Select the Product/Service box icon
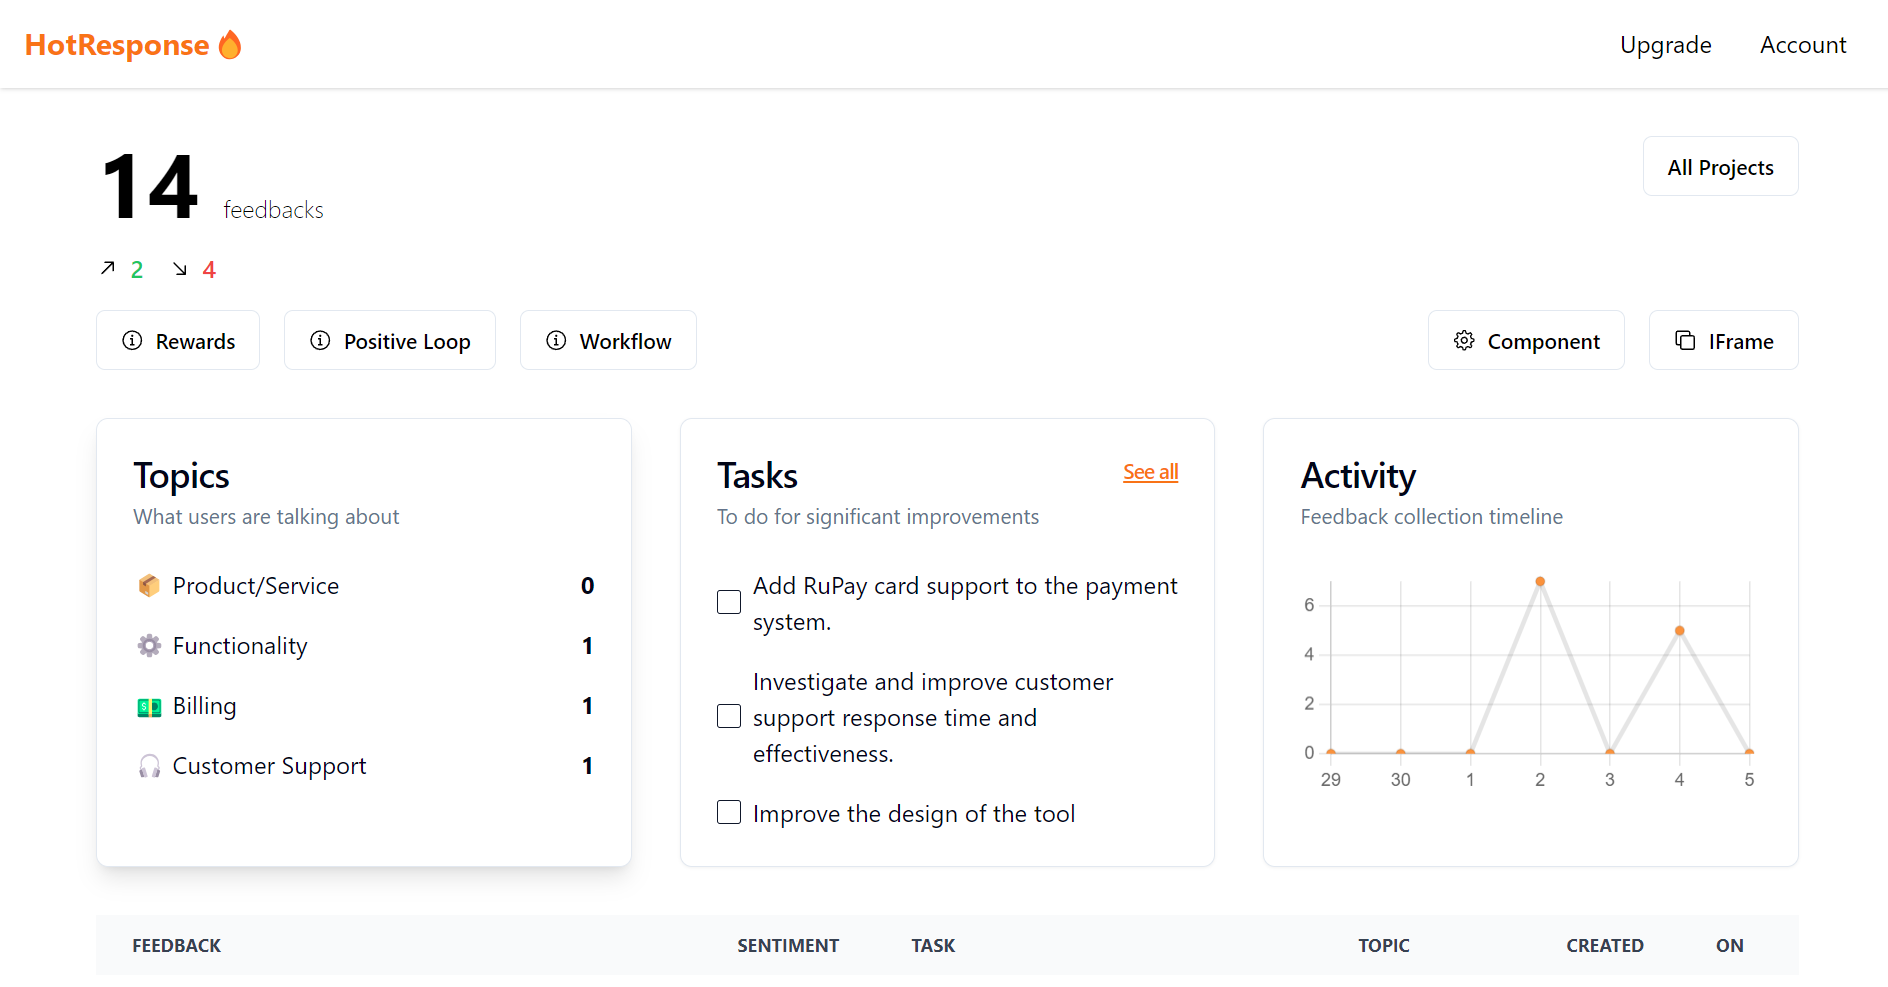The width and height of the screenshot is (1888, 987). coord(149,586)
